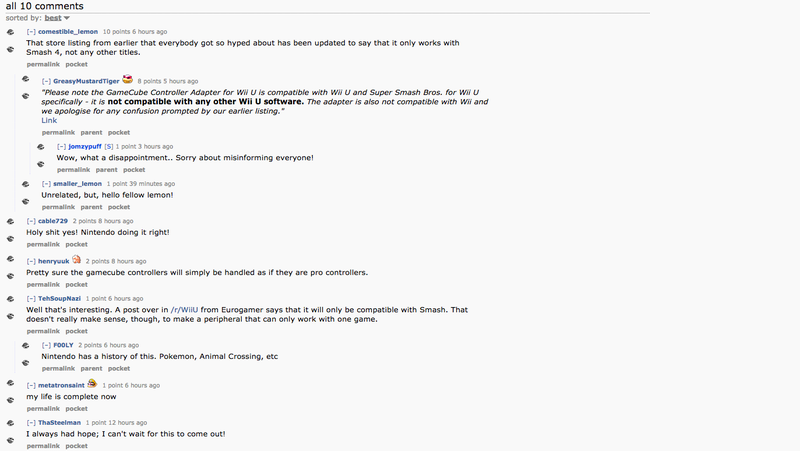Upvote GreasyMustardTiger's quoted reply
This screenshot has width=800, height=451.
(x=26, y=79)
